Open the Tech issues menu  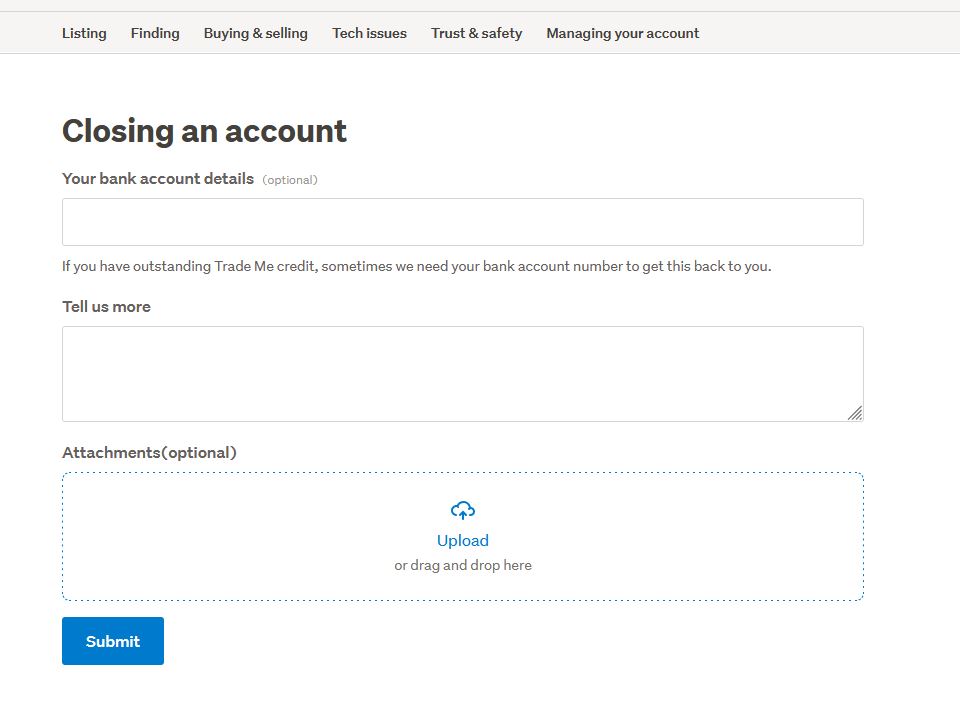coord(369,33)
